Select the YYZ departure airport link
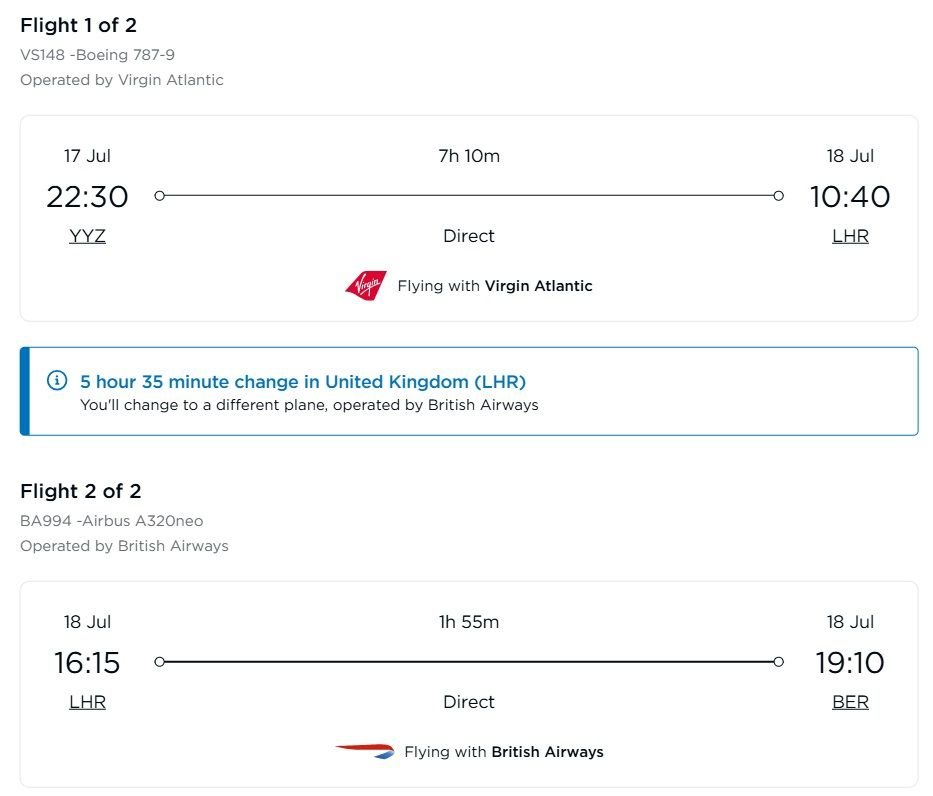This screenshot has height=796, width=933. tap(87, 236)
